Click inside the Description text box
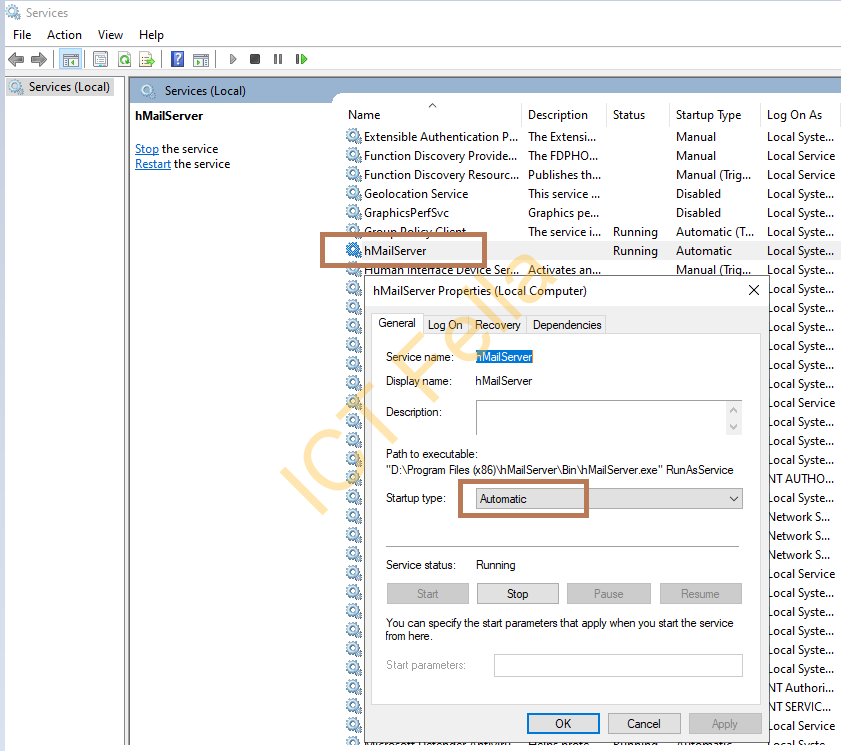The width and height of the screenshot is (841, 751). coord(601,417)
